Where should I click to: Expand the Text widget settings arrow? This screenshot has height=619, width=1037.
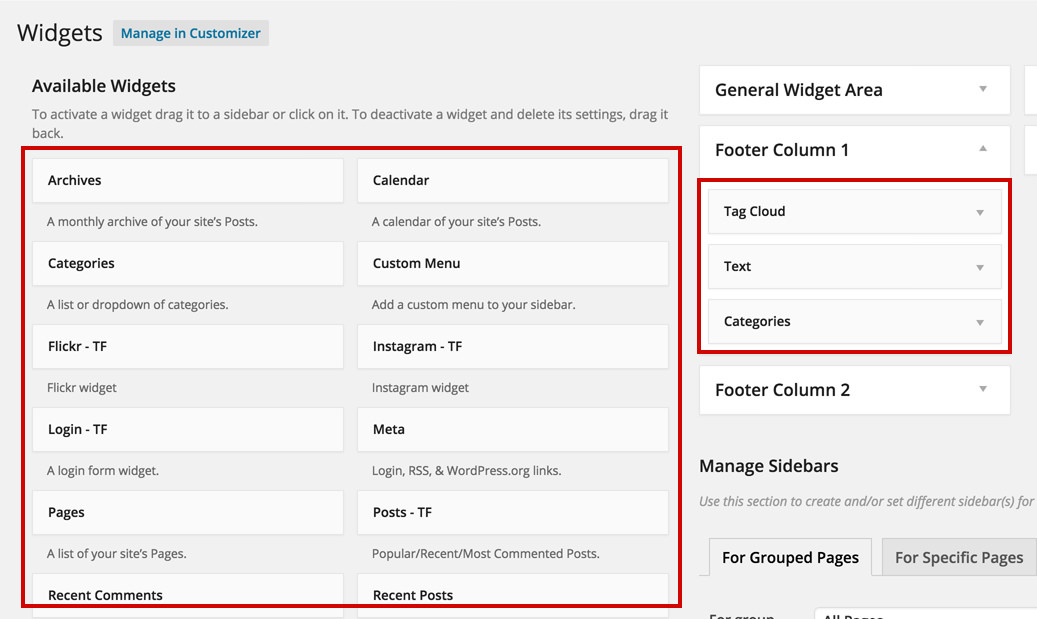click(980, 267)
